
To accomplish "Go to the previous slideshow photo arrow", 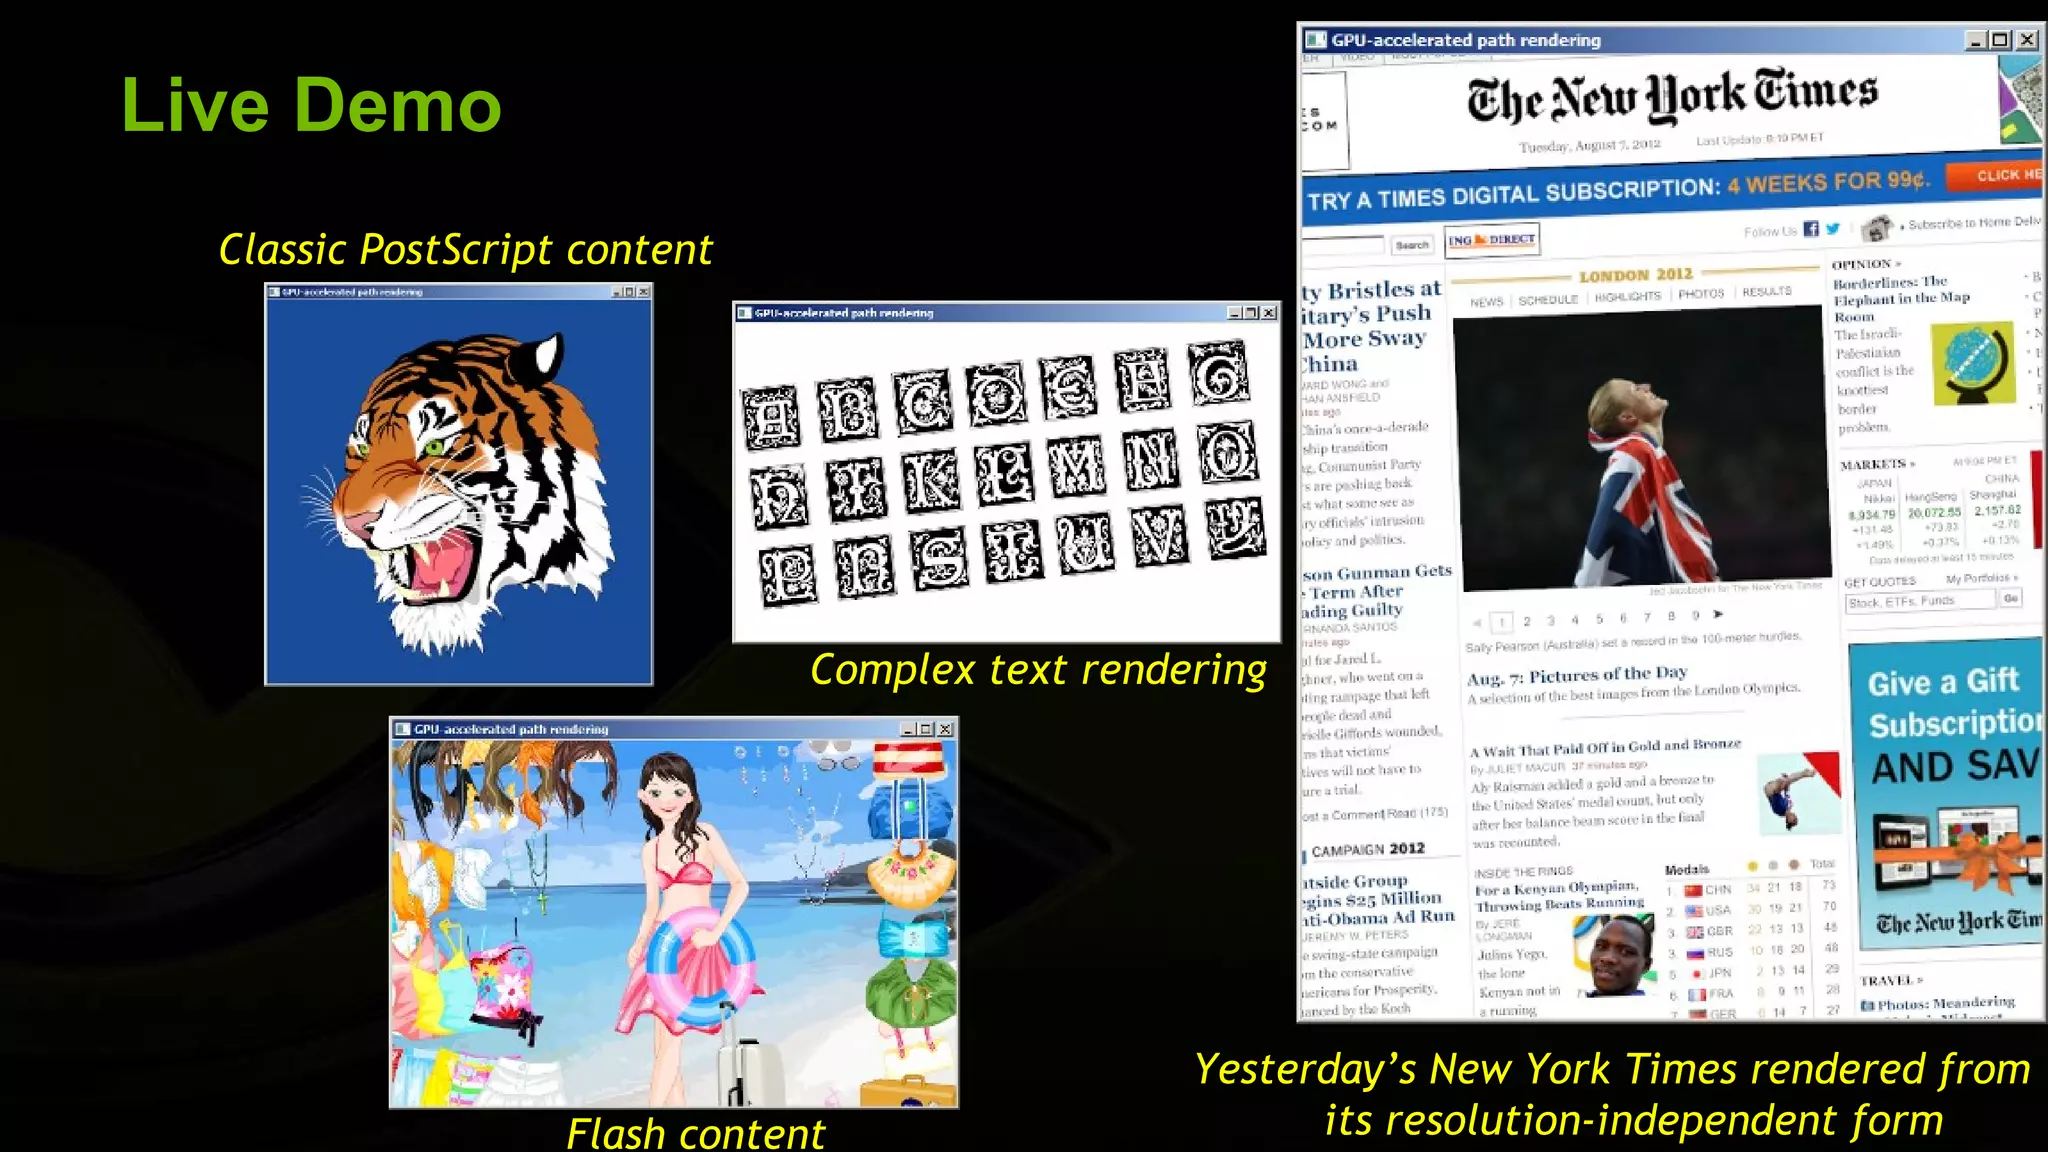I will [x=1476, y=622].
